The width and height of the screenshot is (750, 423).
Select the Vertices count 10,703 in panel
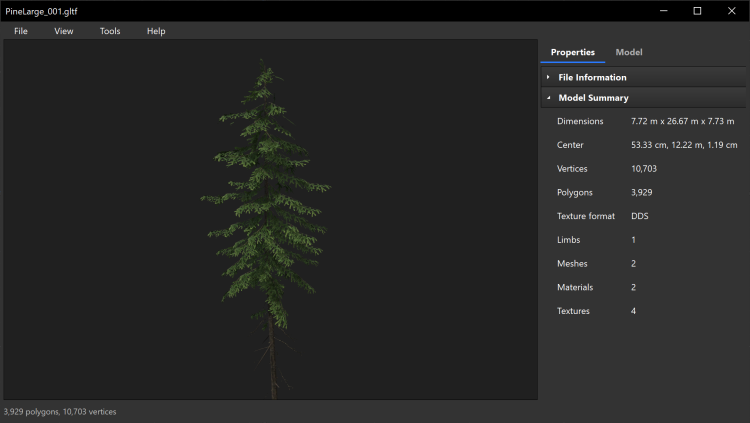click(x=644, y=169)
